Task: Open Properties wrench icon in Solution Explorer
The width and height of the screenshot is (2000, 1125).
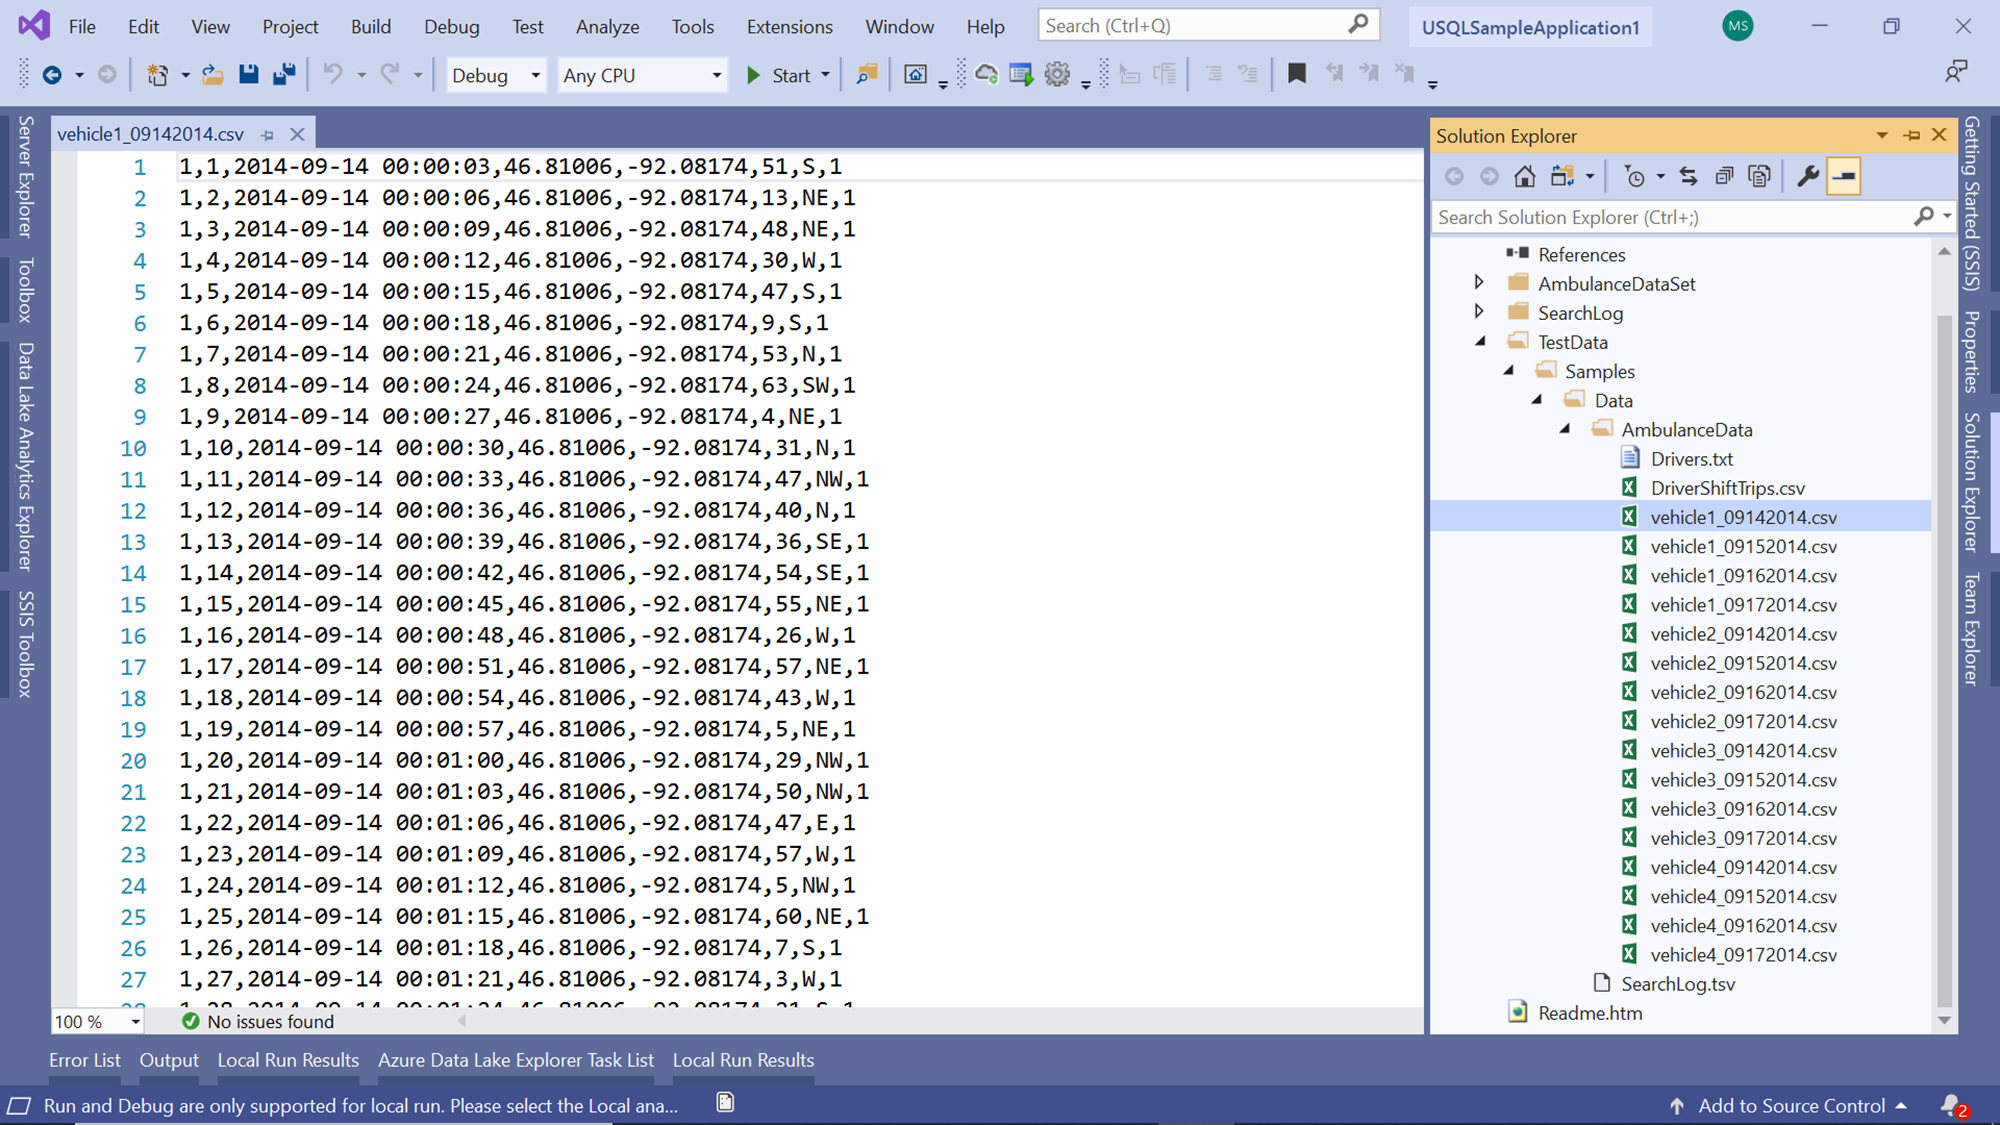Action: click(1807, 177)
